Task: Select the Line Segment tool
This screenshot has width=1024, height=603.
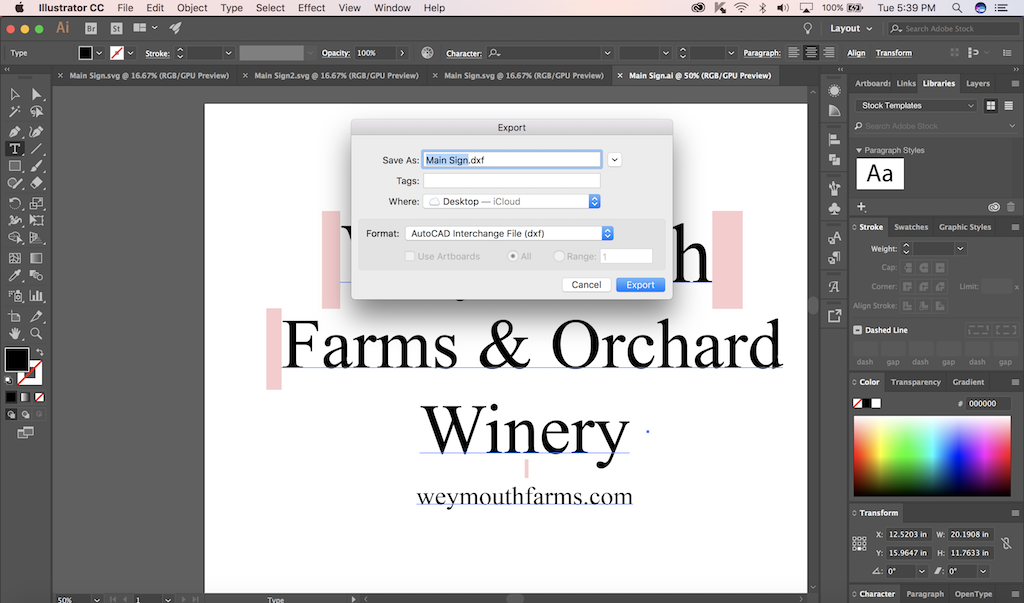Action: coord(37,149)
